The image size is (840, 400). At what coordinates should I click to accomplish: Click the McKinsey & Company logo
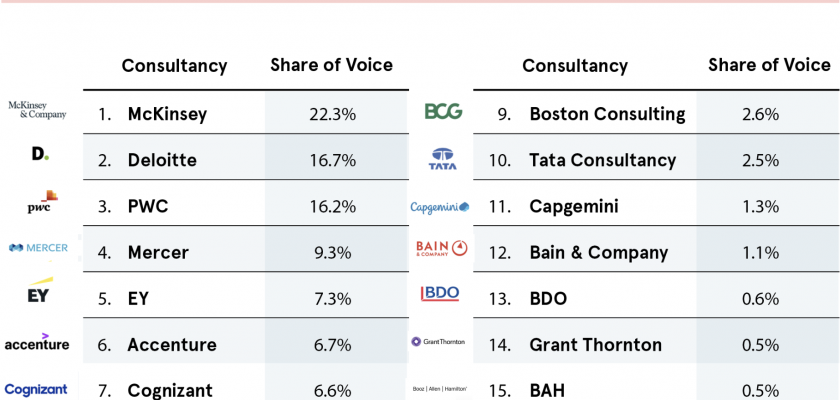37,109
